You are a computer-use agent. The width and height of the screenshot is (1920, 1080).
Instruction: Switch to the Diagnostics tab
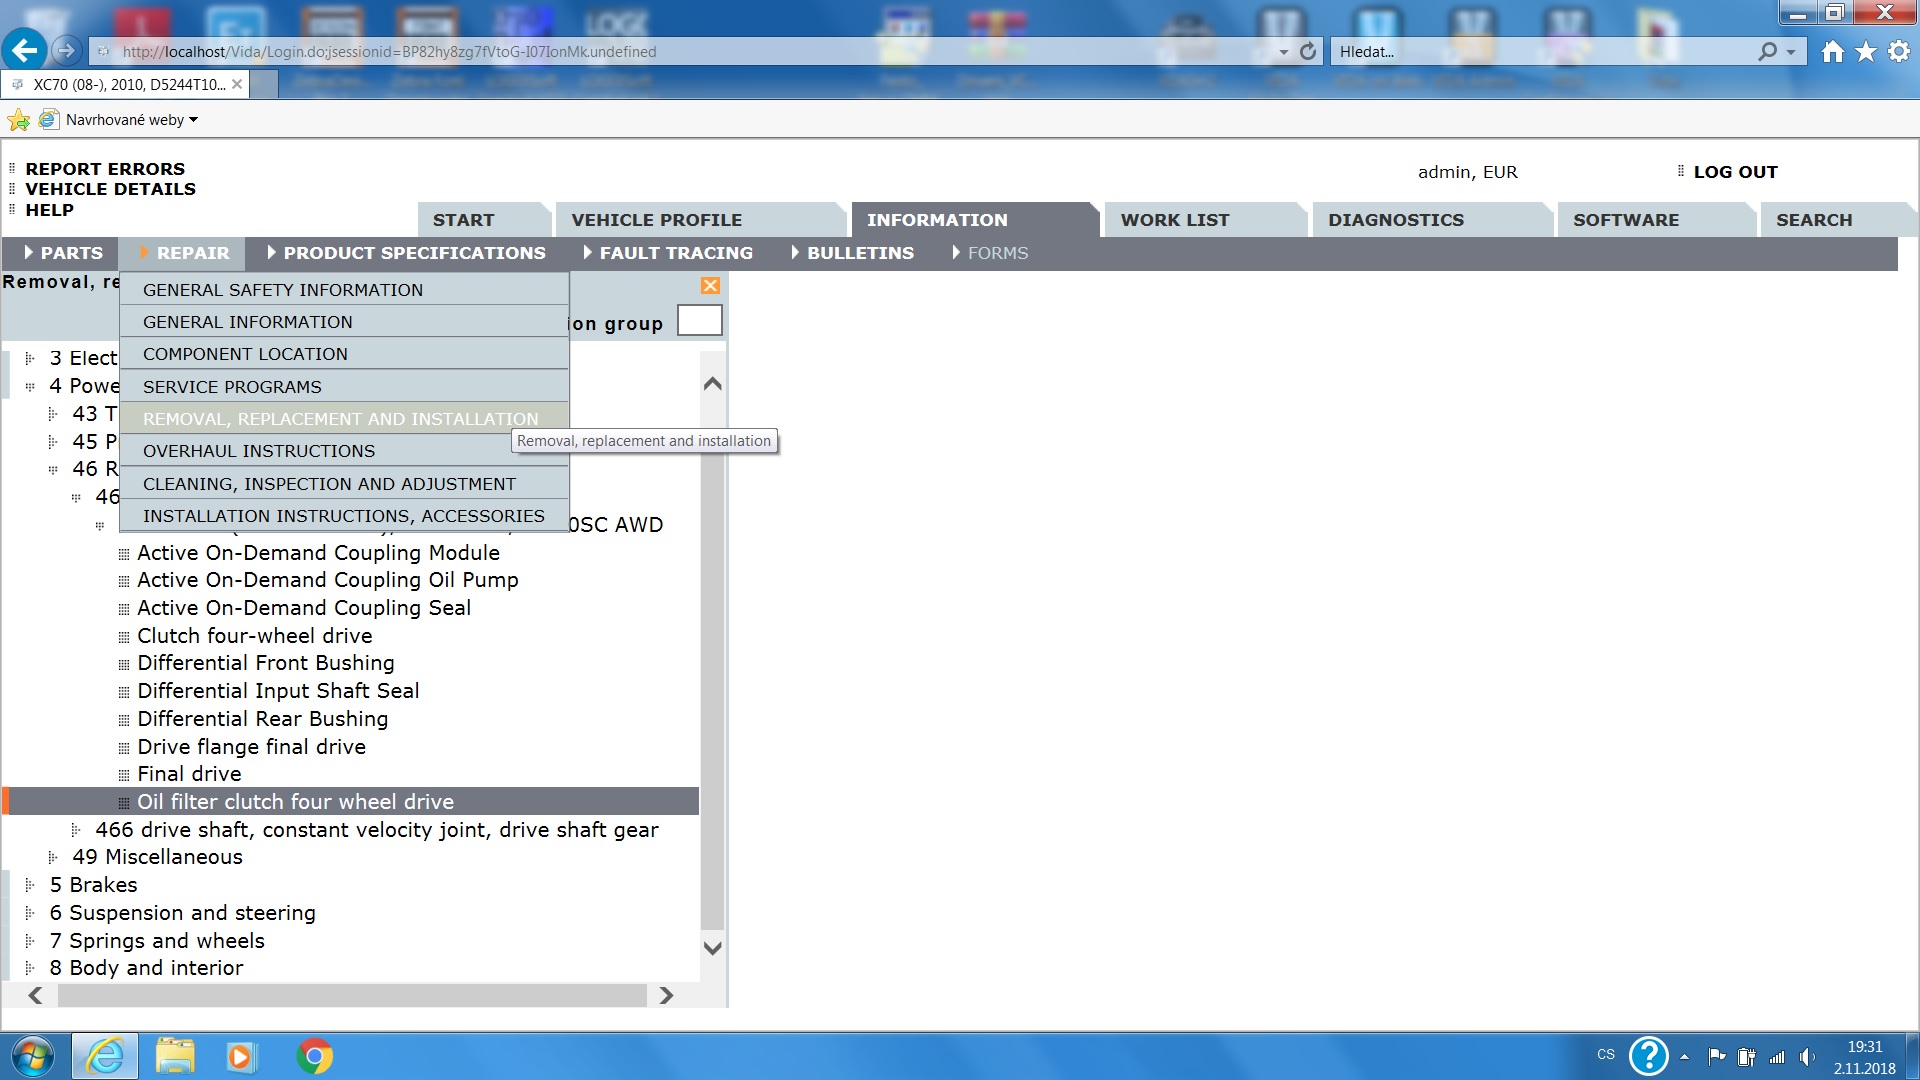coord(1395,220)
